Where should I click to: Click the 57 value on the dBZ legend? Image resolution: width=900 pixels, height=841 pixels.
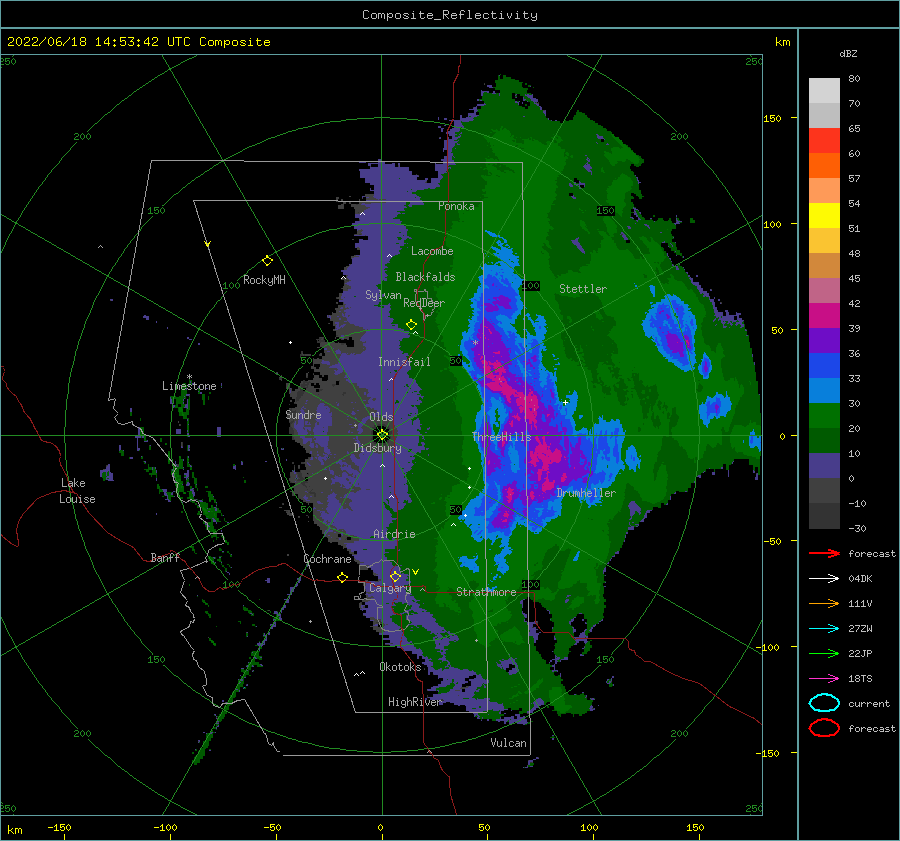[x=854, y=179]
